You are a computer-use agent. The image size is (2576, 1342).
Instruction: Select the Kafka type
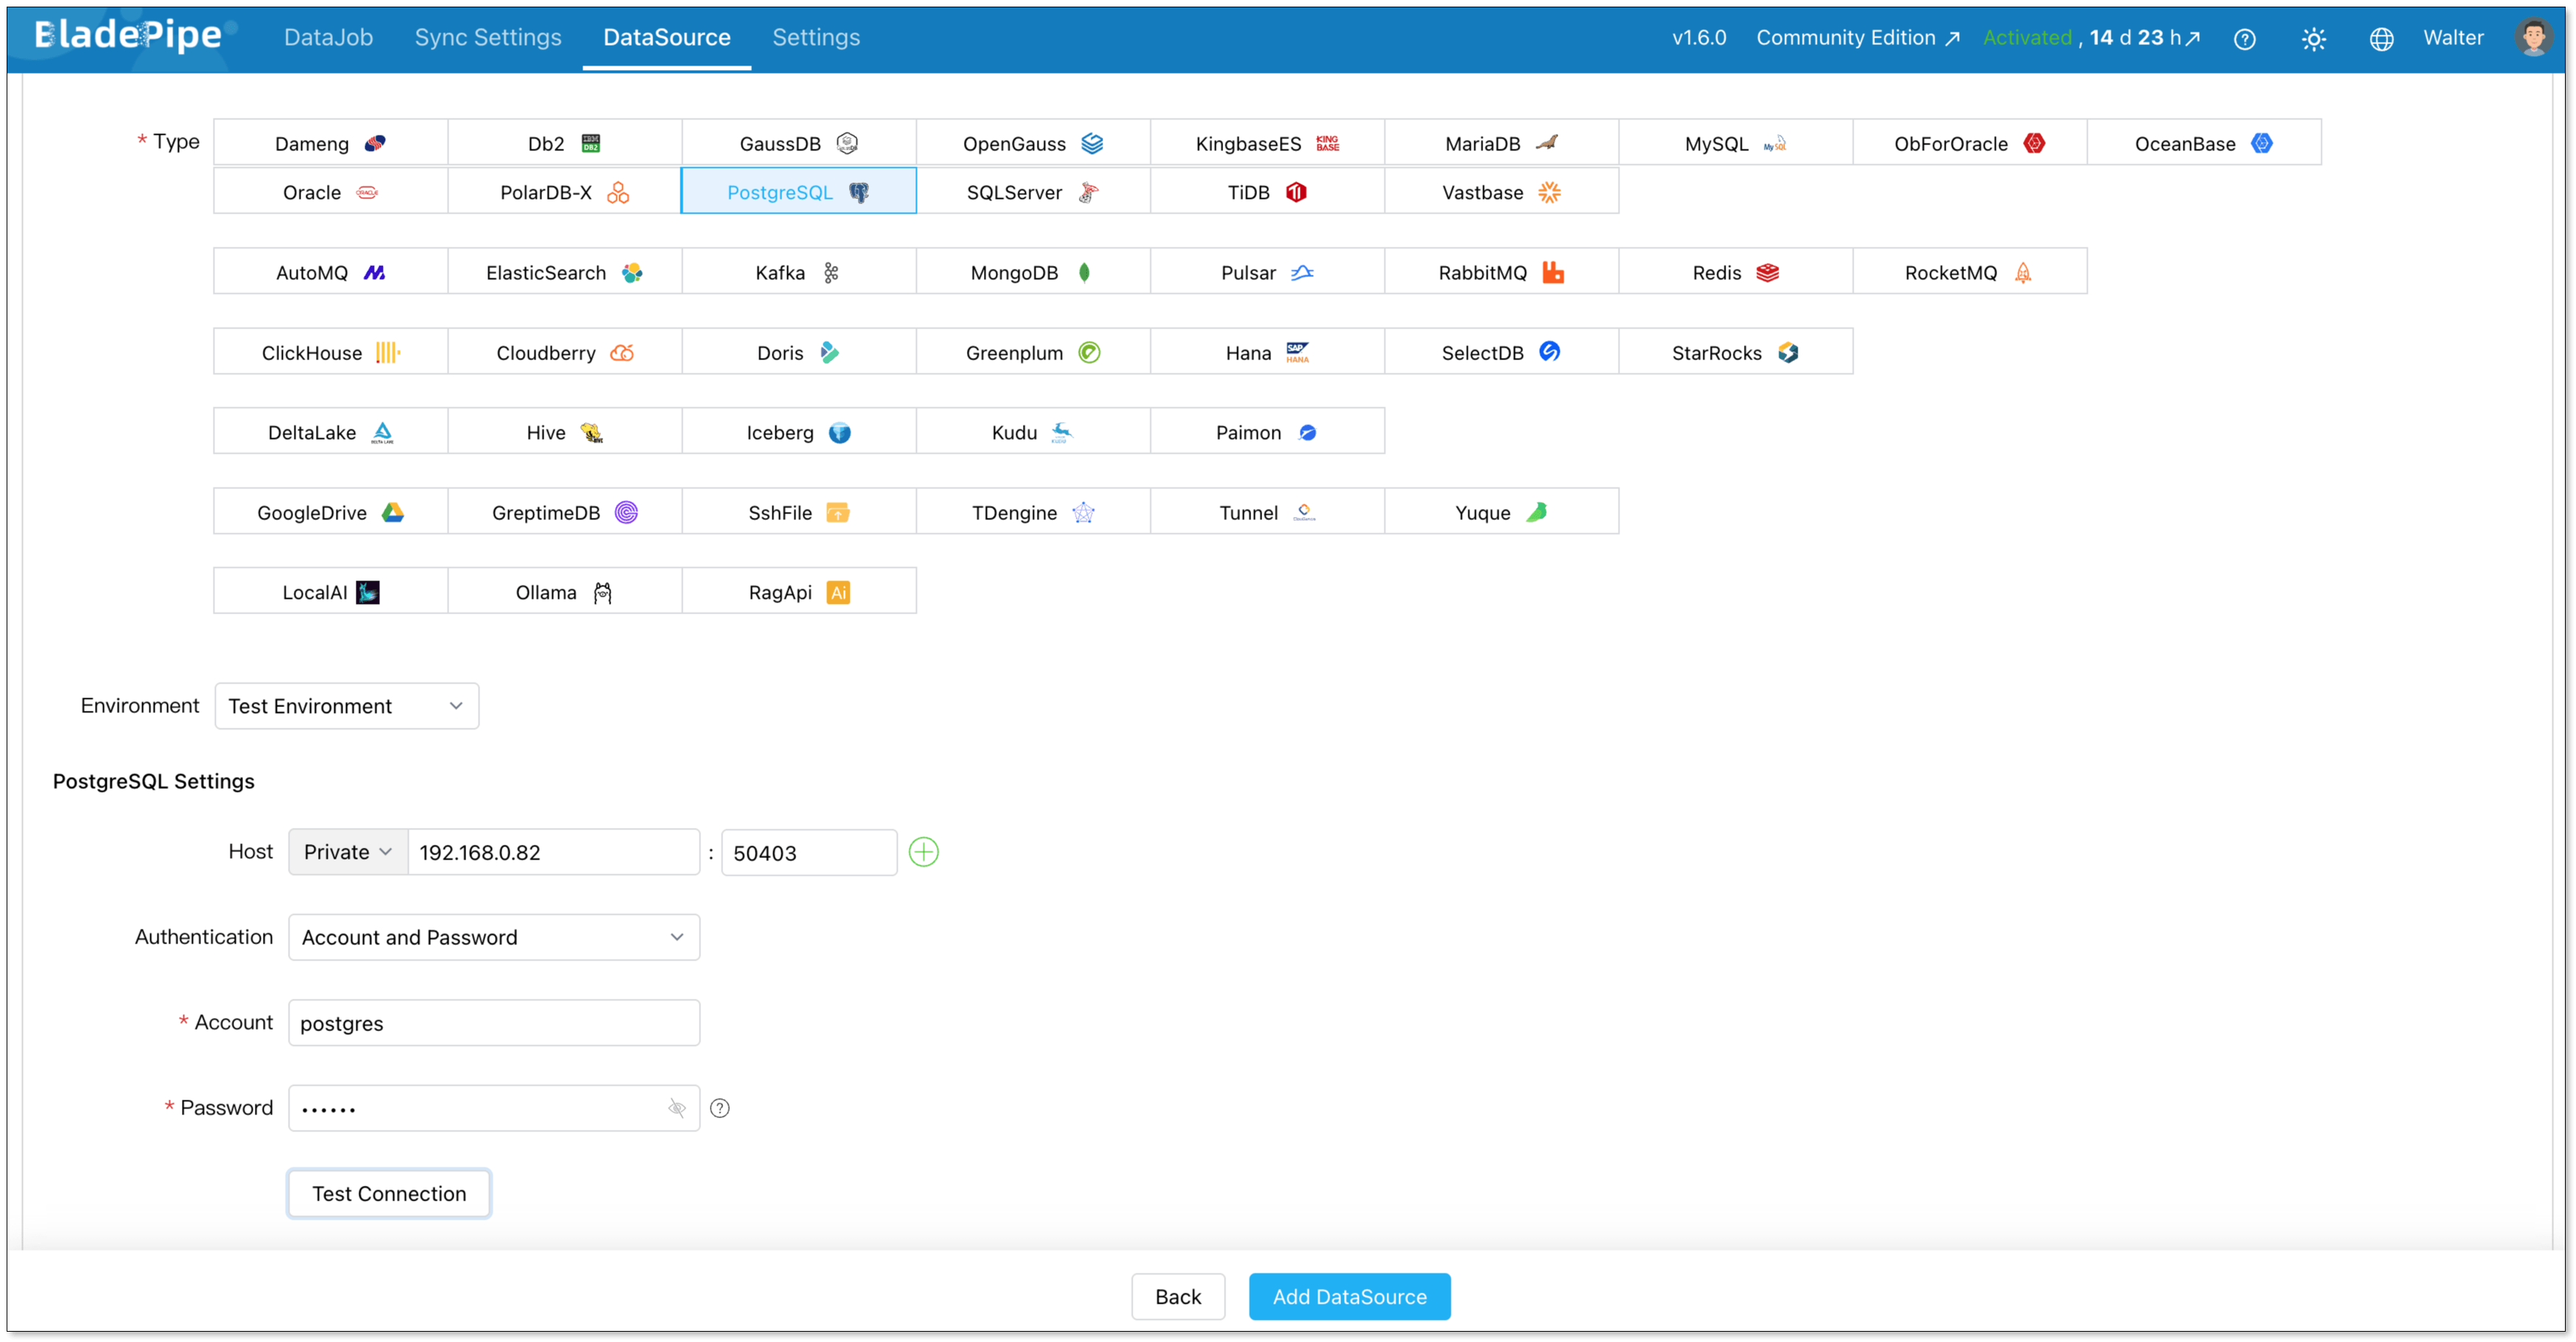click(x=798, y=272)
